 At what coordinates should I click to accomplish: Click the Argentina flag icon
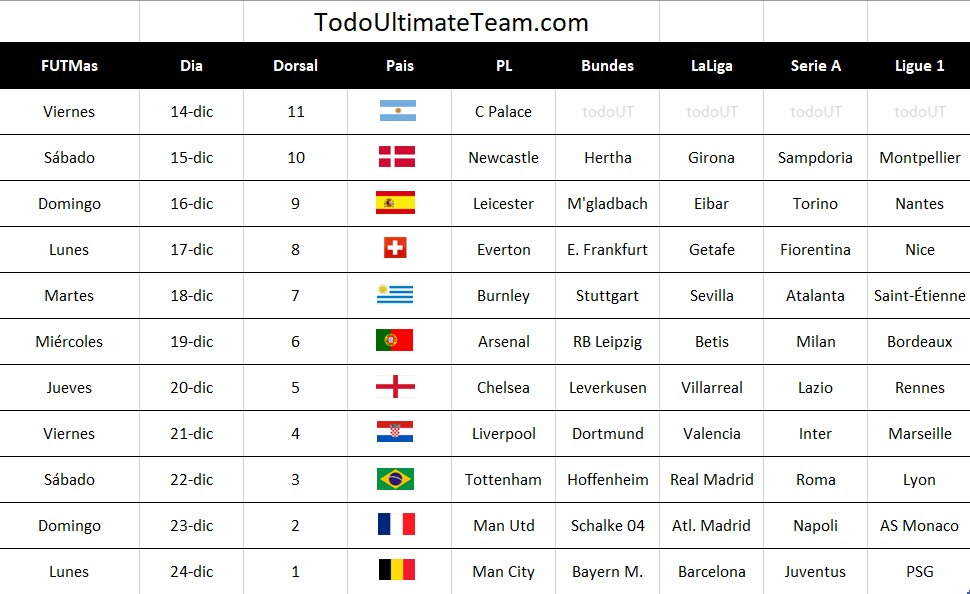(x=398, y=111)
